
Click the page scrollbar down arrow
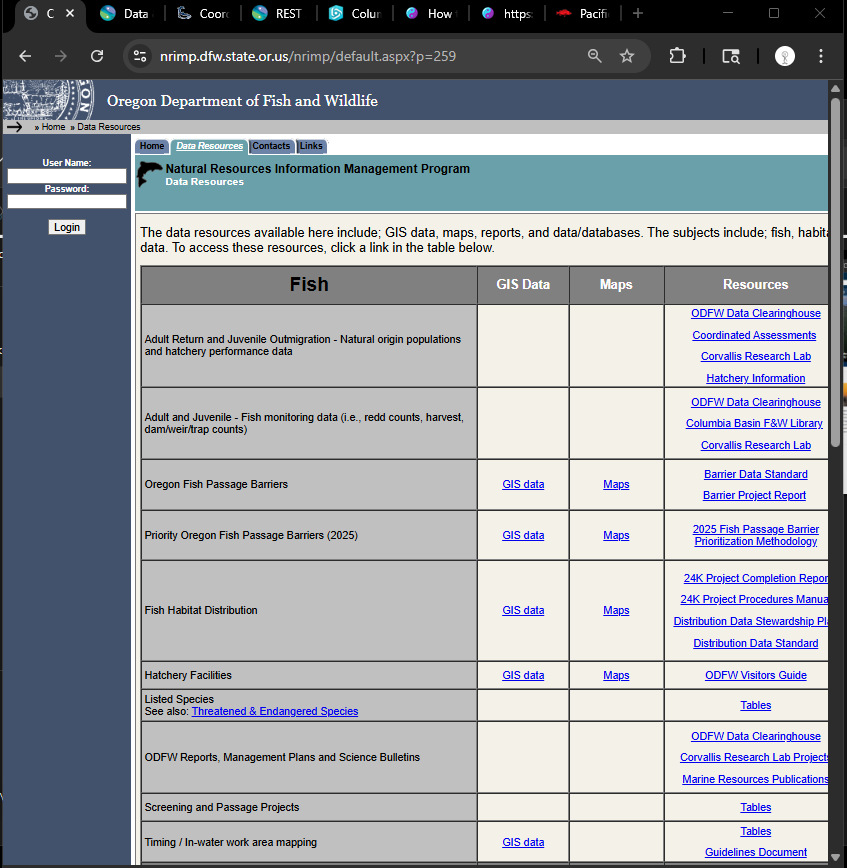pyautogui.click(x=835, y=857)
